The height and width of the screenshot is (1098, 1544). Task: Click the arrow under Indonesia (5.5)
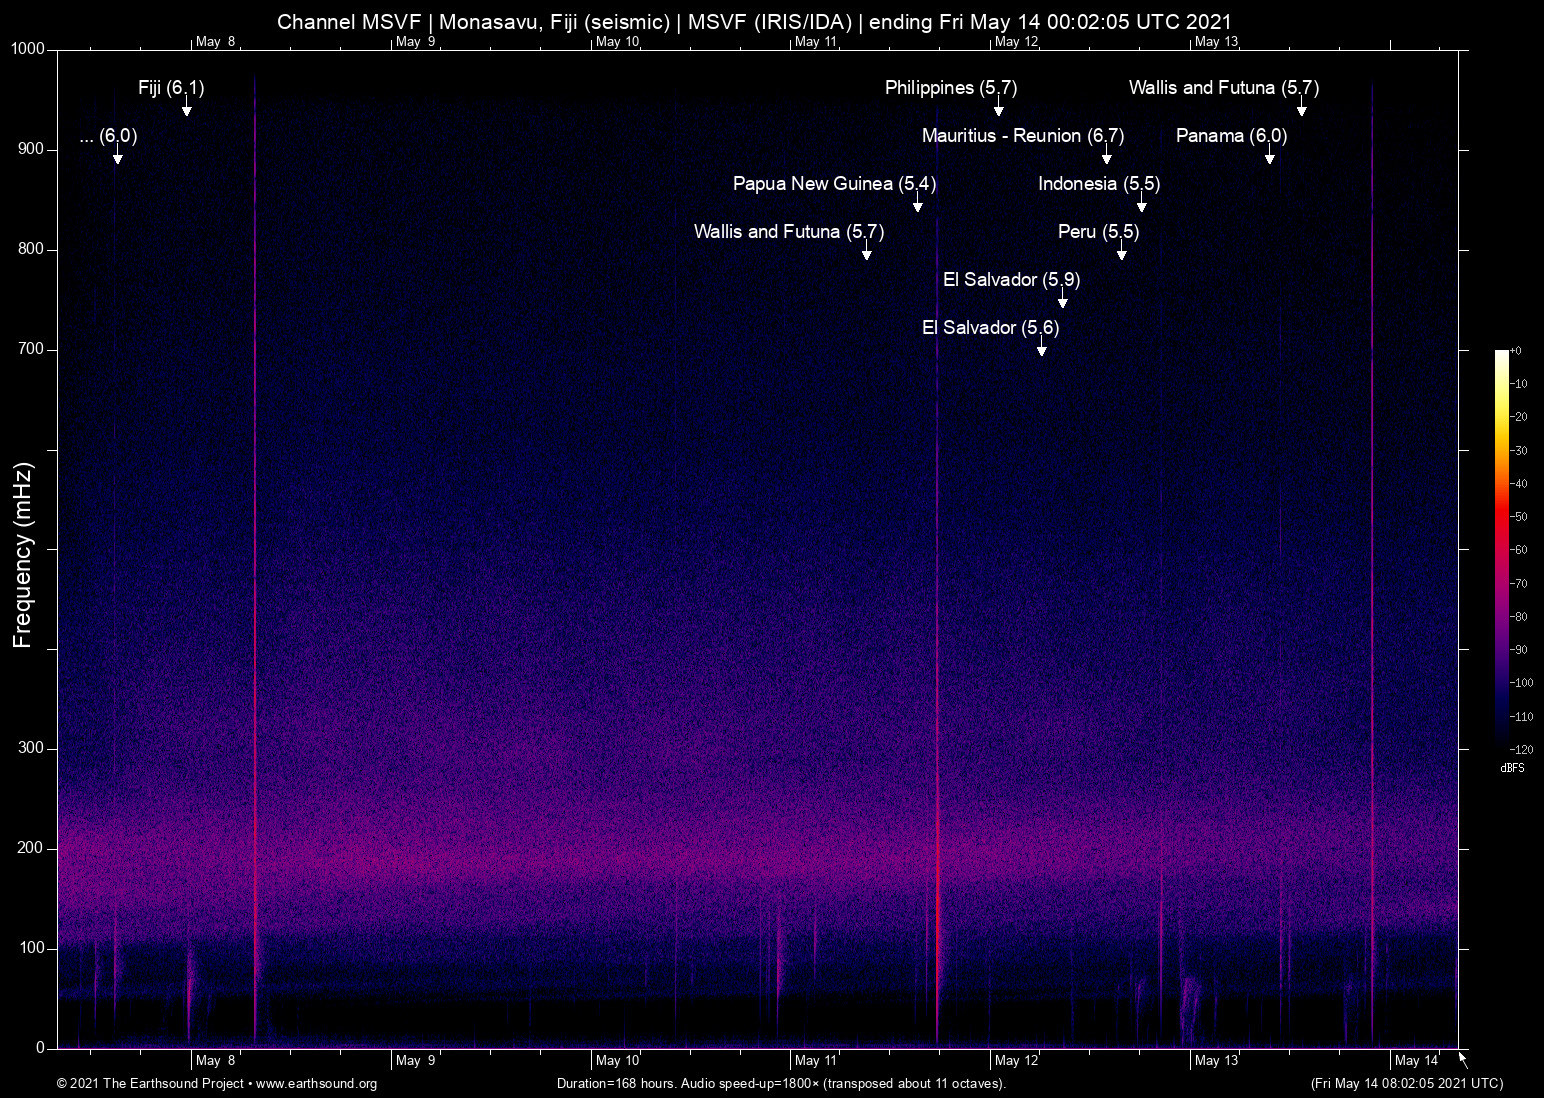(x=1141, y=205)
